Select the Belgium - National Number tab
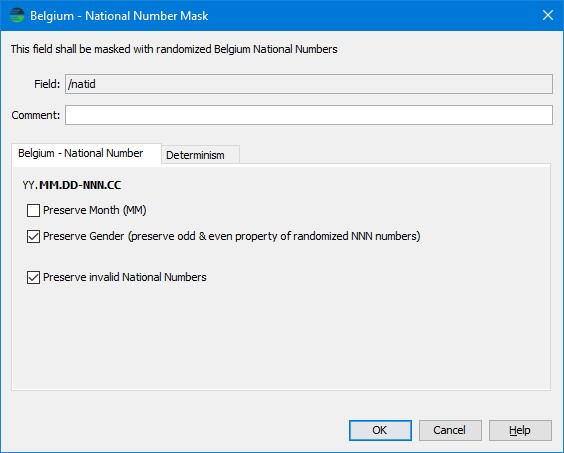Image resolution: width=564 pixels, height=453 pixels. 86,154
